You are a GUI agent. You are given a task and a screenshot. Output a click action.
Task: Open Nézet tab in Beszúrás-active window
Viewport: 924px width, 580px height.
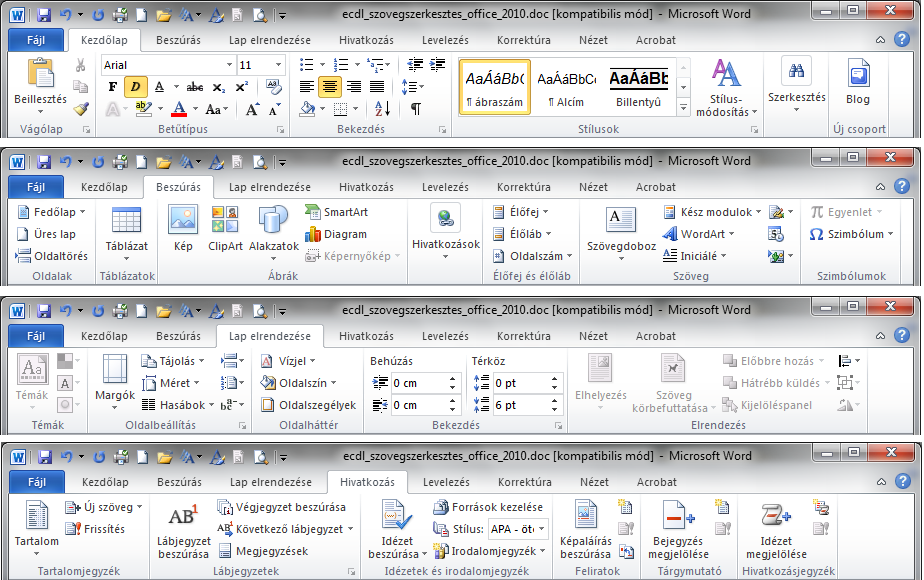point(593,187)
